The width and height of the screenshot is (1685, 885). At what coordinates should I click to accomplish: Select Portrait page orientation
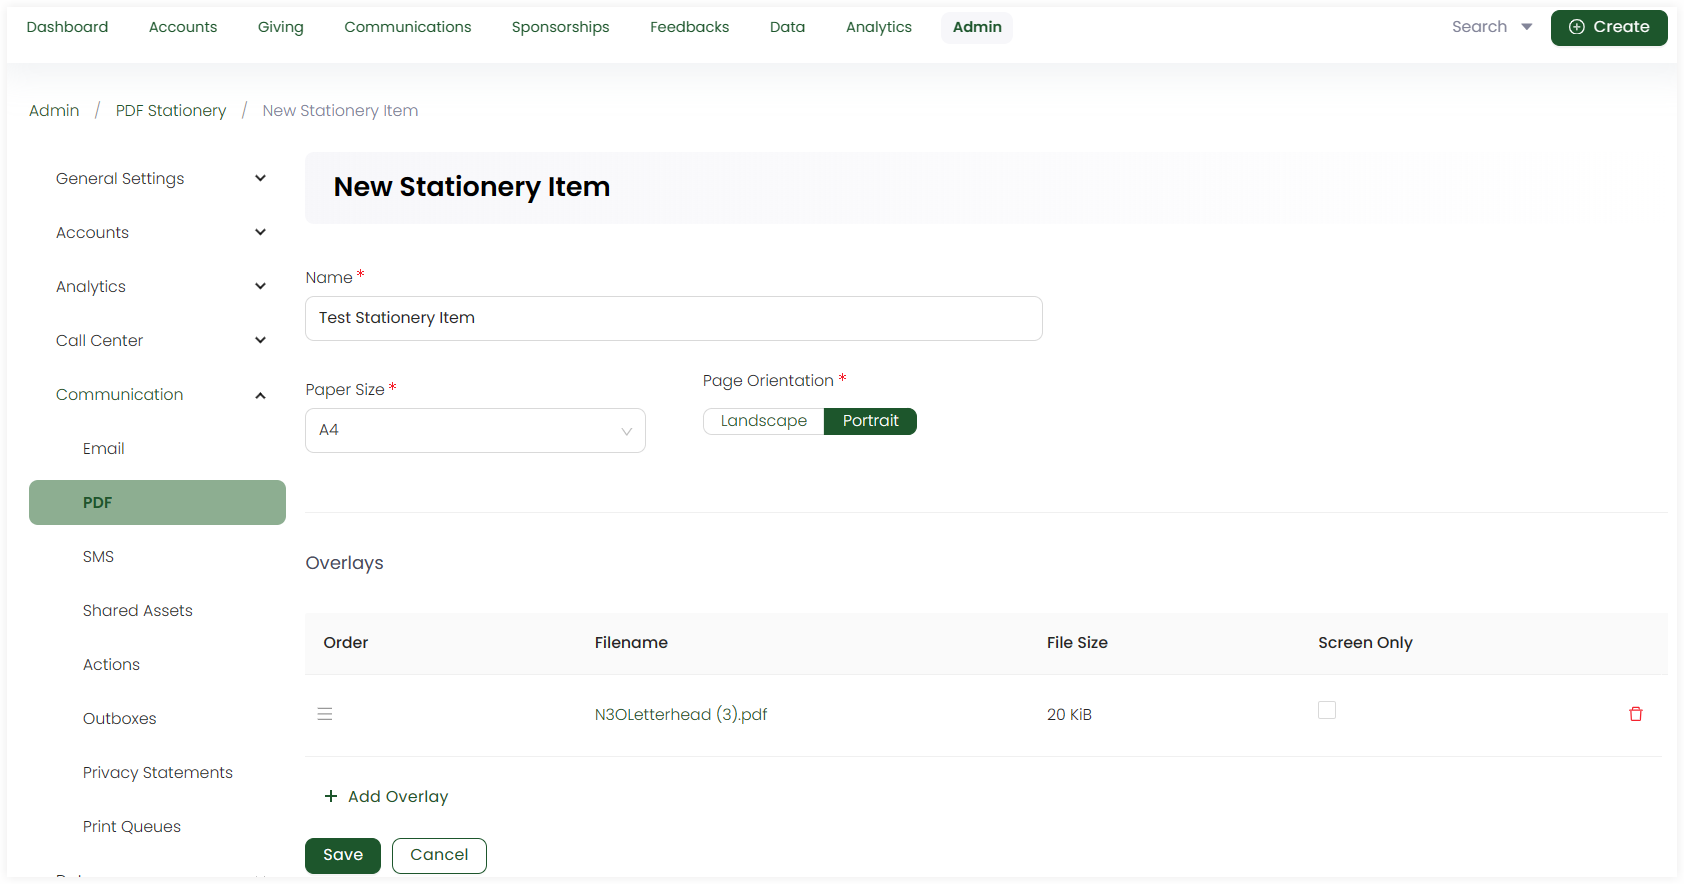click(x=870, y=421)
